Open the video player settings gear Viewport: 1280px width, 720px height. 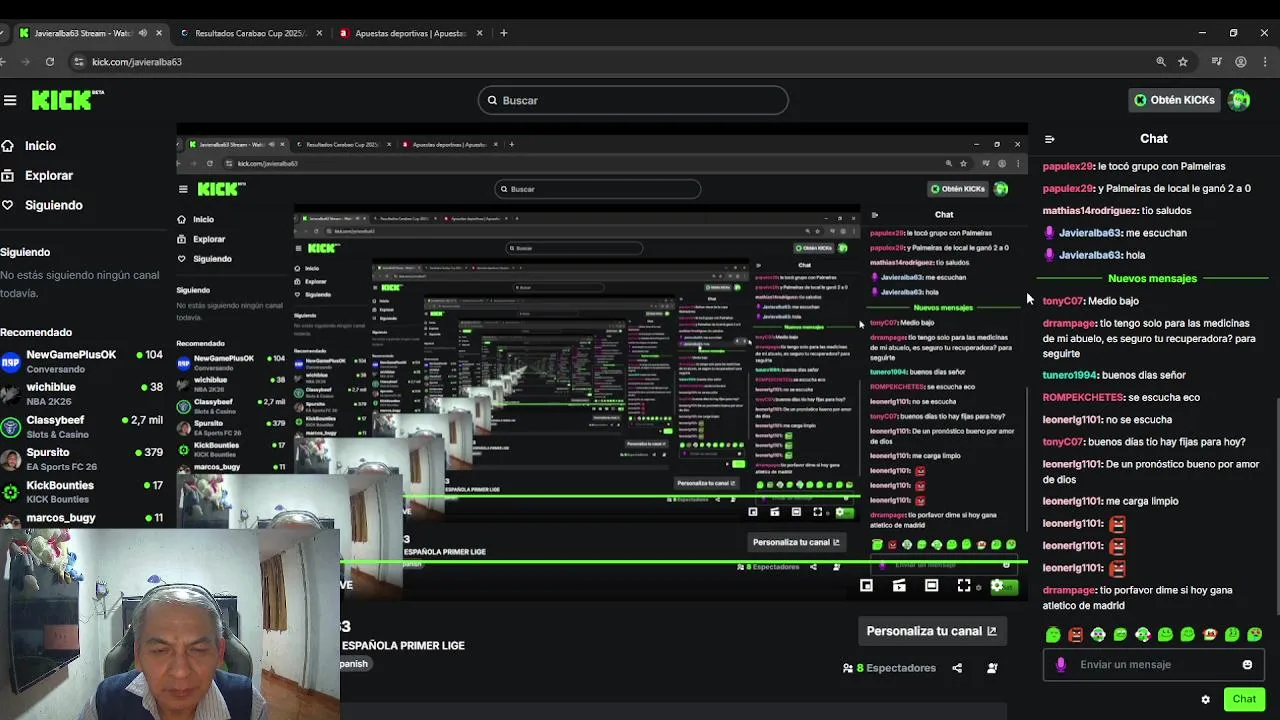(x=997, y=586)
